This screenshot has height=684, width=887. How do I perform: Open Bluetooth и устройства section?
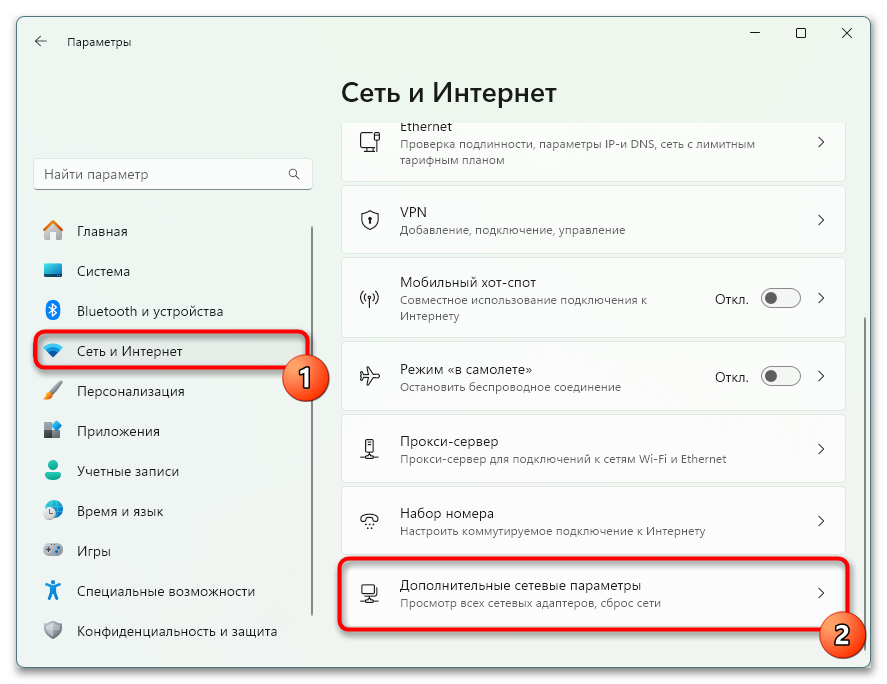pos(172,311)
